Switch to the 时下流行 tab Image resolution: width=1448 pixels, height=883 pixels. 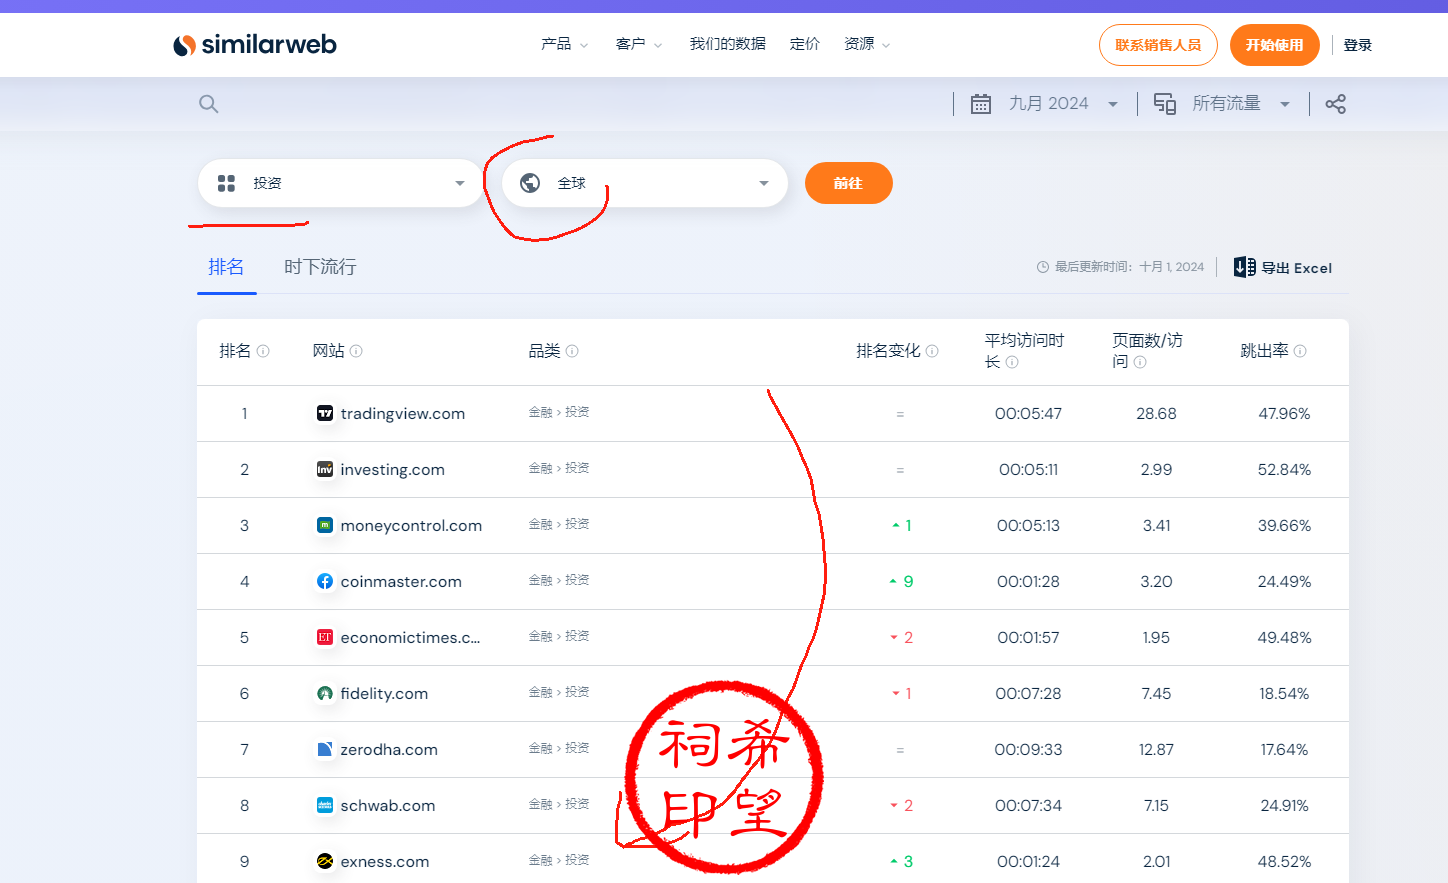tap(320, 267)
